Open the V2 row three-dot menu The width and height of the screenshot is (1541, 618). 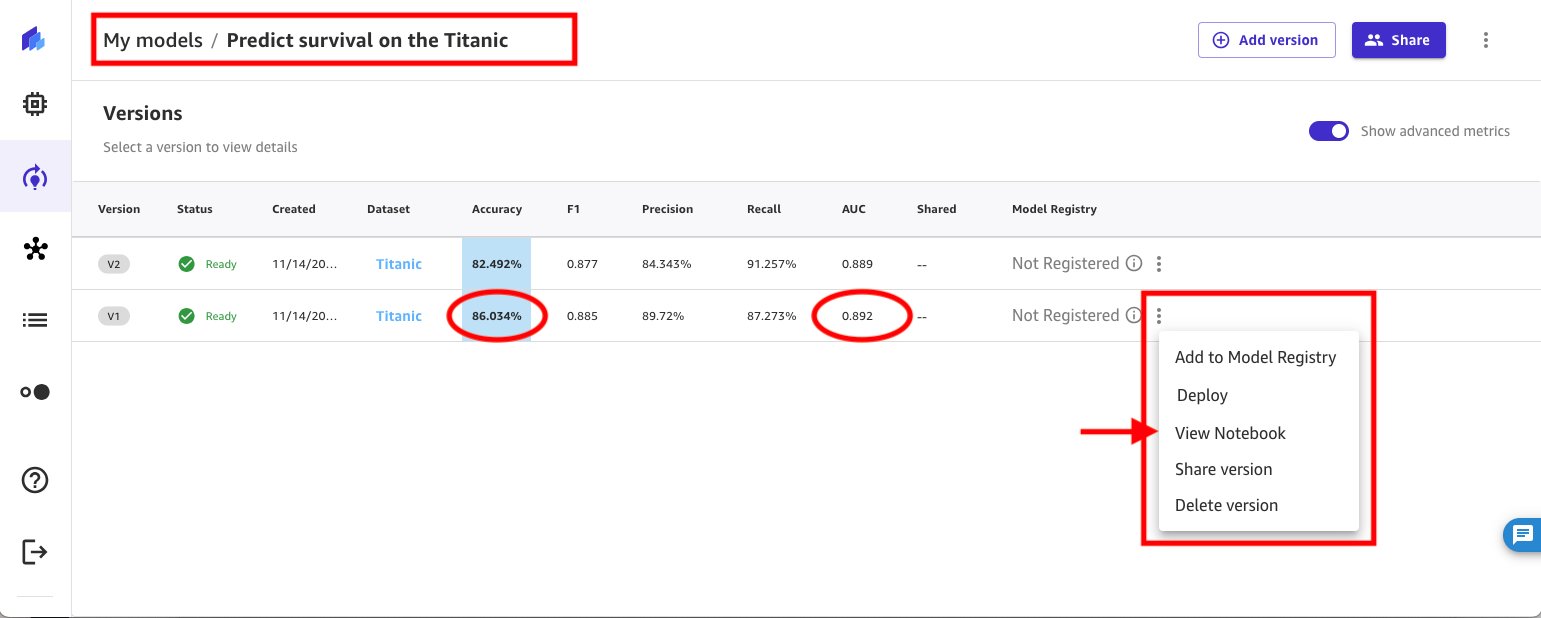(x=1159, y=264)
